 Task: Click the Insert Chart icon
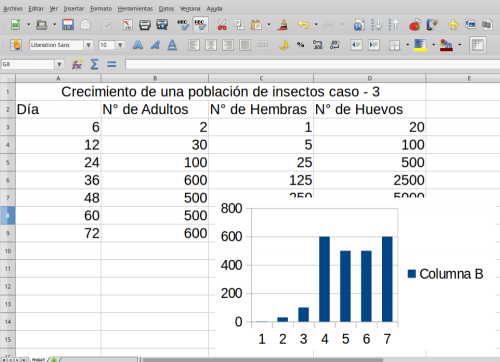coord(415,25)
